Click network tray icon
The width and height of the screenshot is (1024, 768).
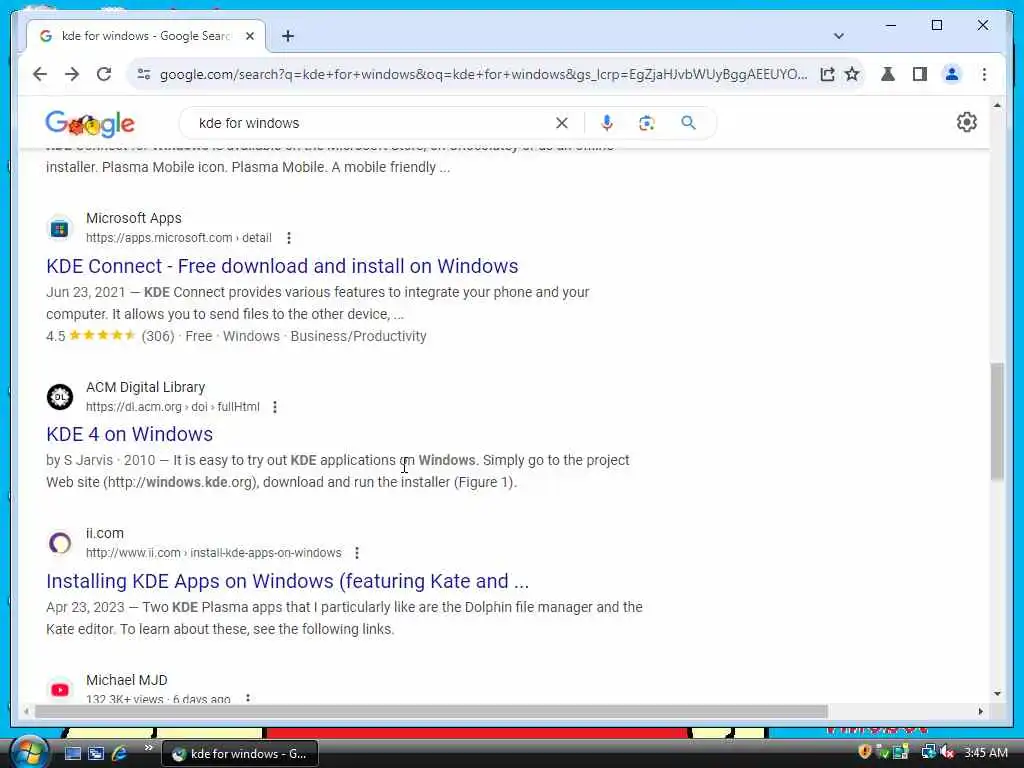click(x=927, y=752)
